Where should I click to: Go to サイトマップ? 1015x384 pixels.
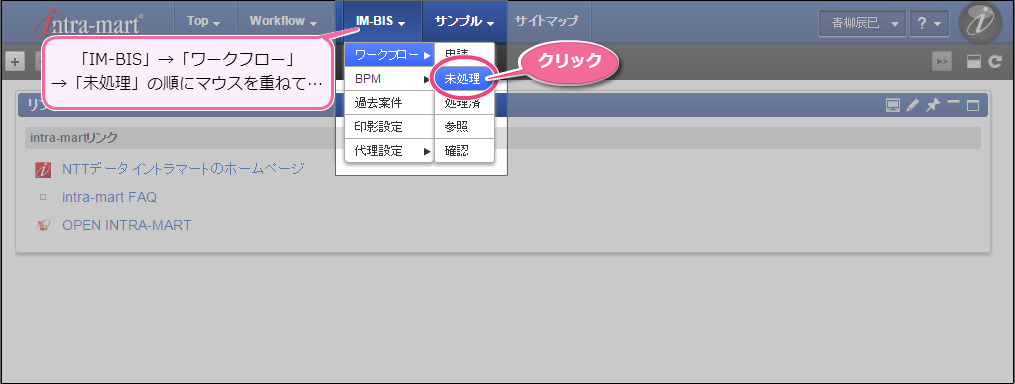point(546,21)
